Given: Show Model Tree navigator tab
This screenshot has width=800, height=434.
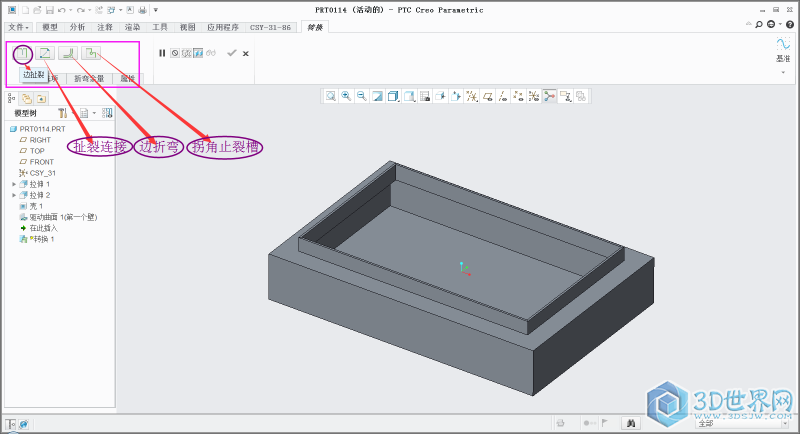Looking at the screenshot, I should [11, 98].
